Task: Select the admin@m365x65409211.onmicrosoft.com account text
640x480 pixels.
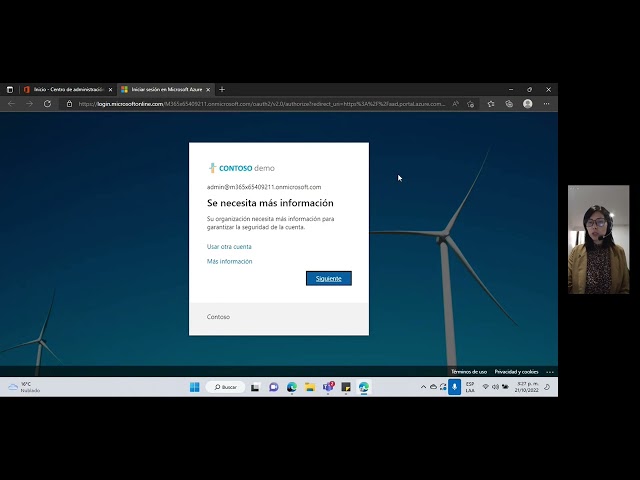Action: [x=264, y=187]
